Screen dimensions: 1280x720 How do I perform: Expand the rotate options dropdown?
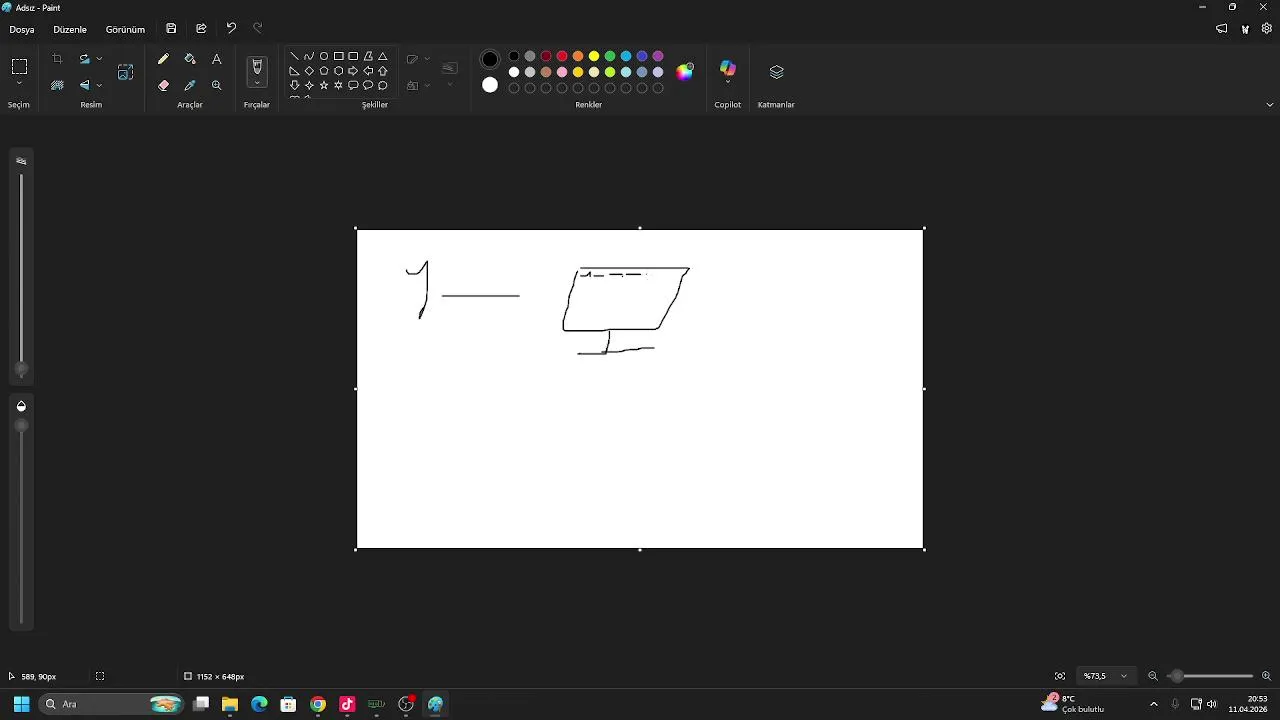[99, 59]
